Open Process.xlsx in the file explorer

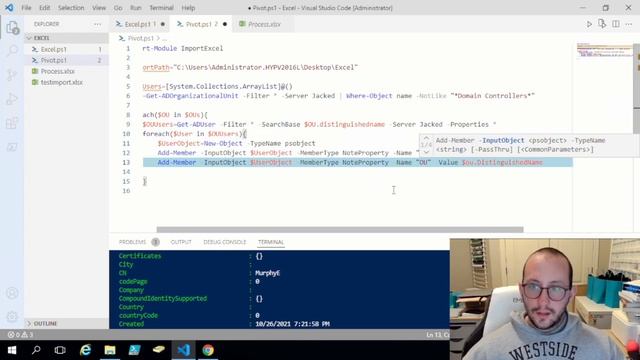58,71
